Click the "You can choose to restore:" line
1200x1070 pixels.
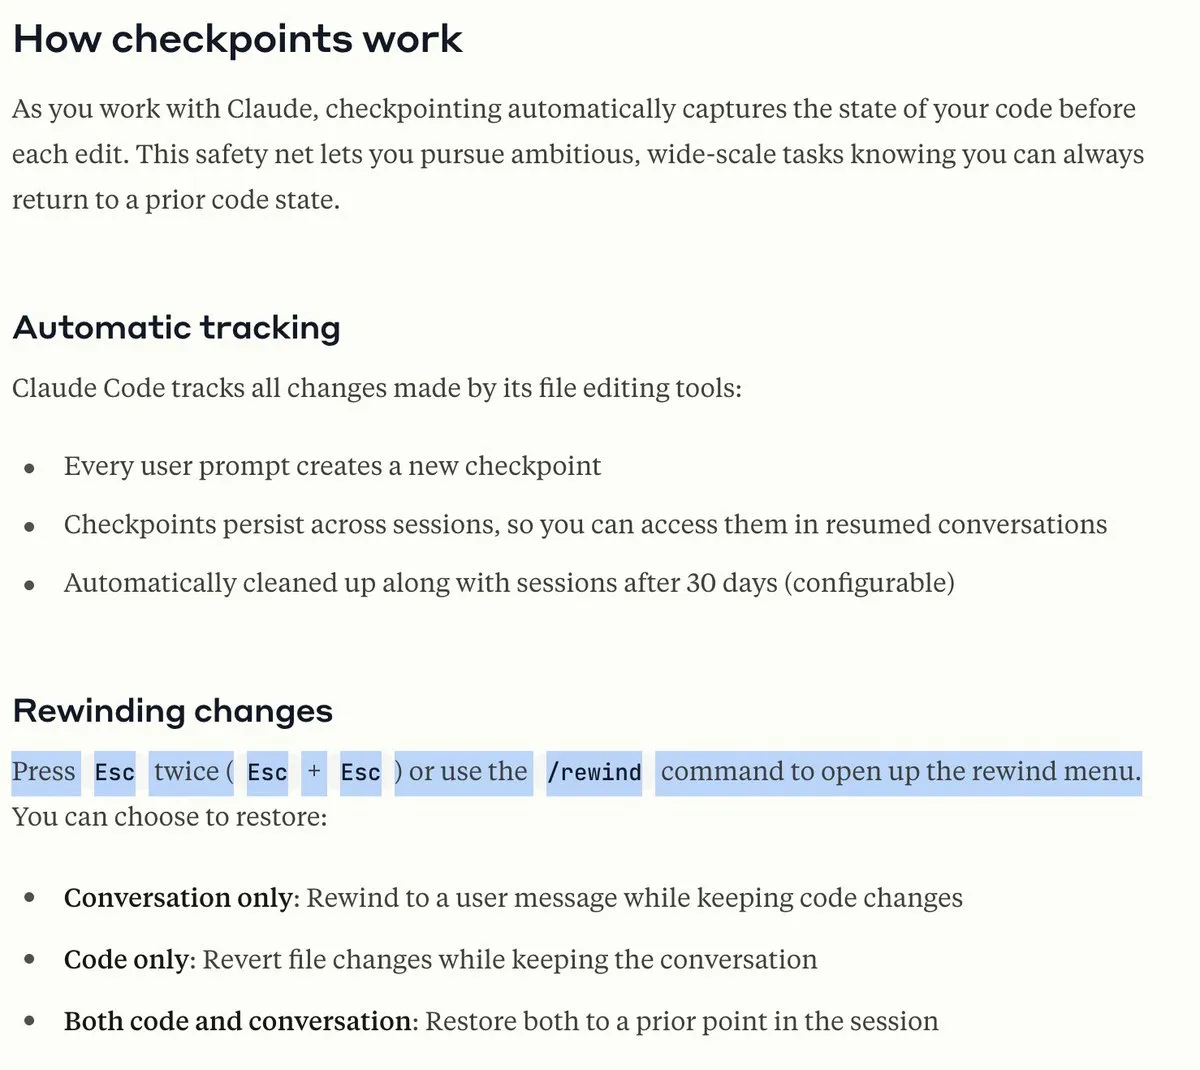coord(169,817)
